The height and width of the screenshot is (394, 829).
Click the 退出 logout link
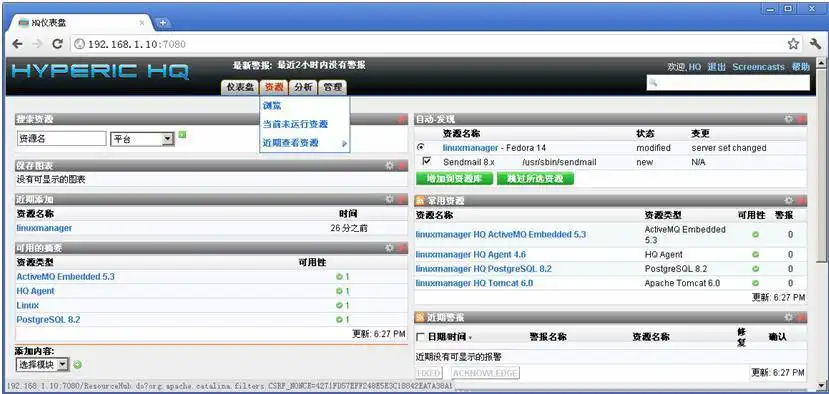point(716,67)
